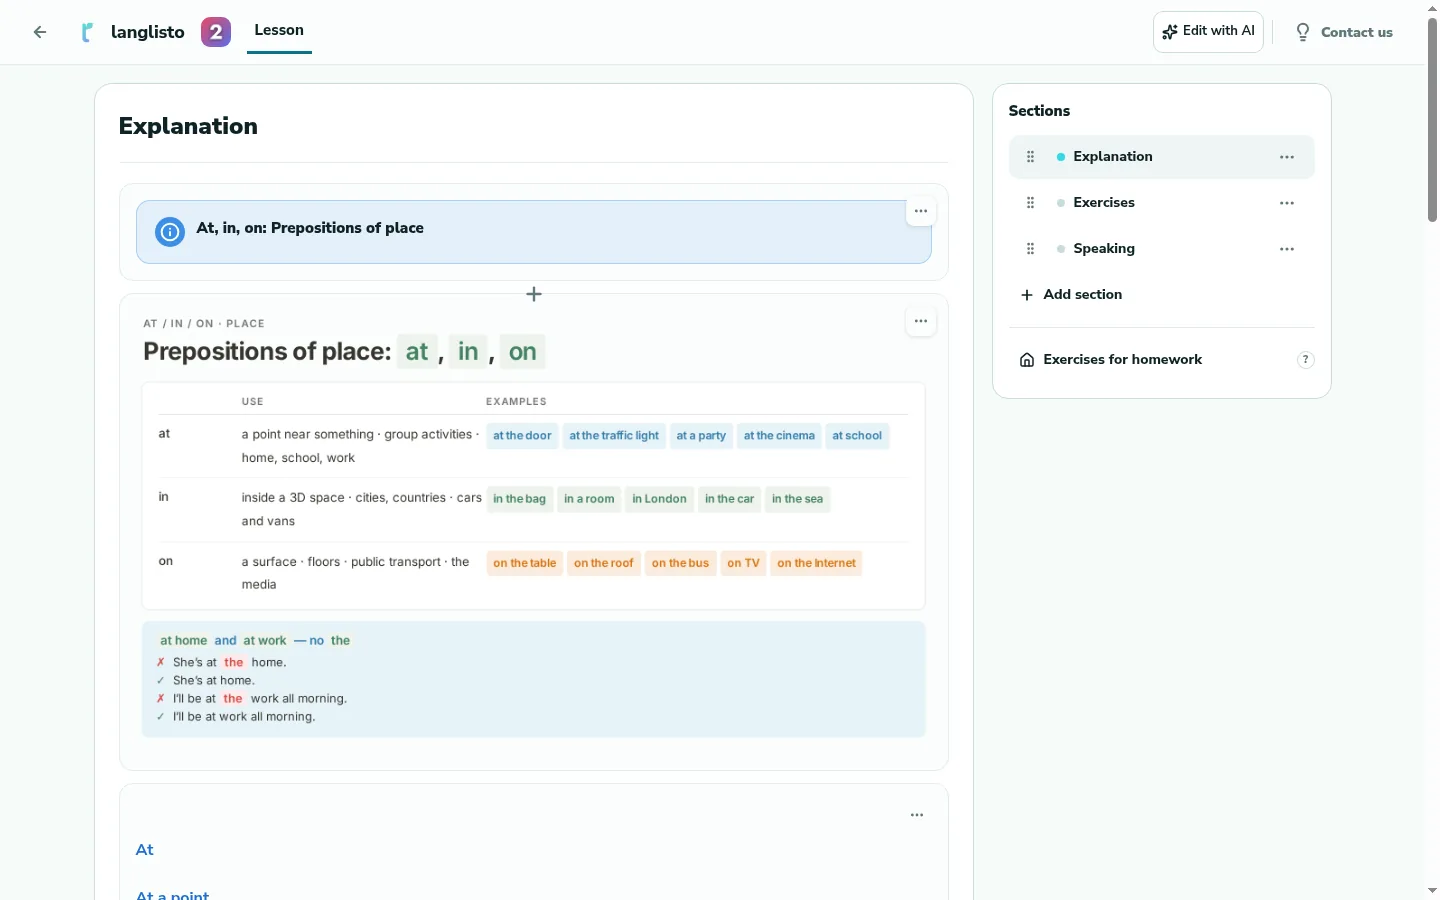1440x900 pixels.
Task: Click Edit with AI button
Action: coord(1208,32)
